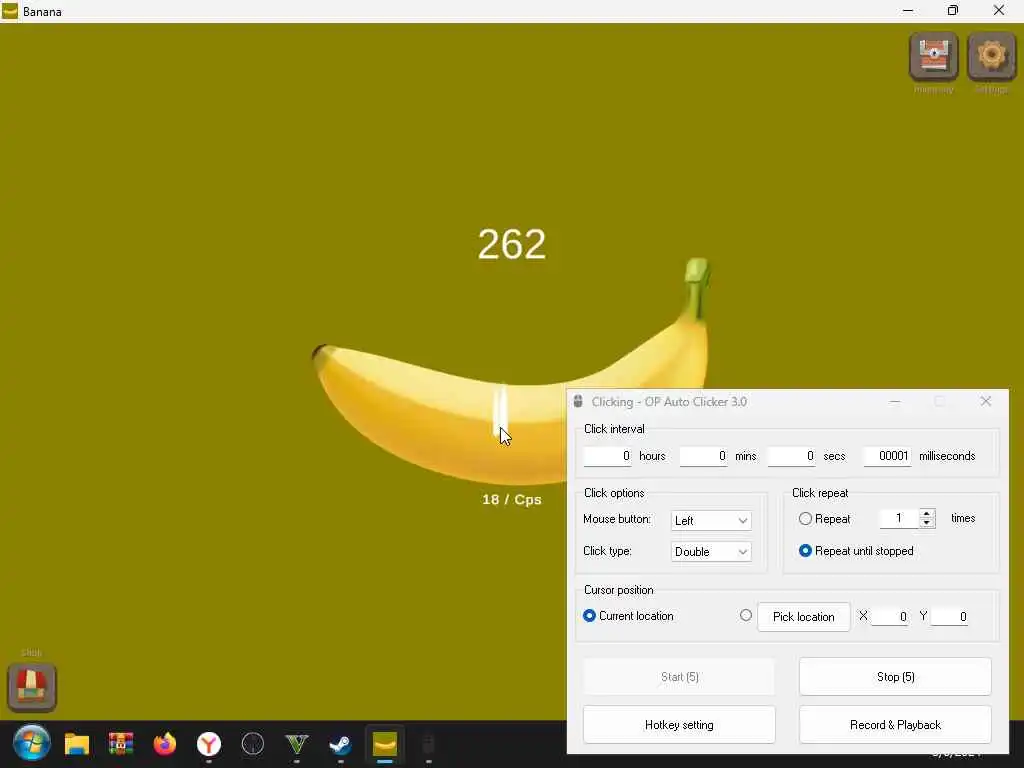Select the Pick location radio button
1024x768 pixels.
[746, 615]
